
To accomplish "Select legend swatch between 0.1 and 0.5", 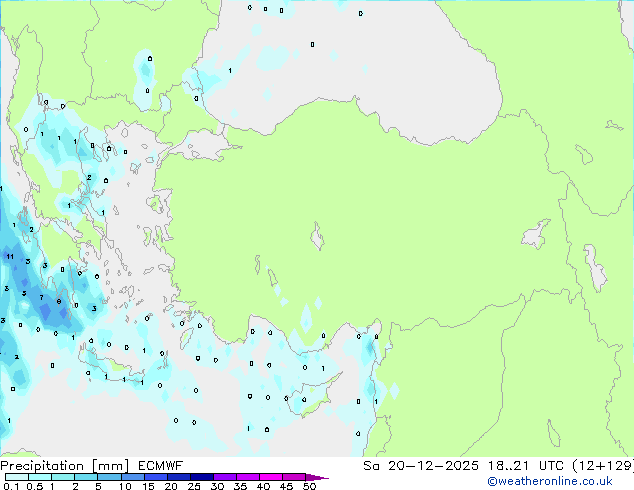I will pyautogui.click(x=17, y=477).
